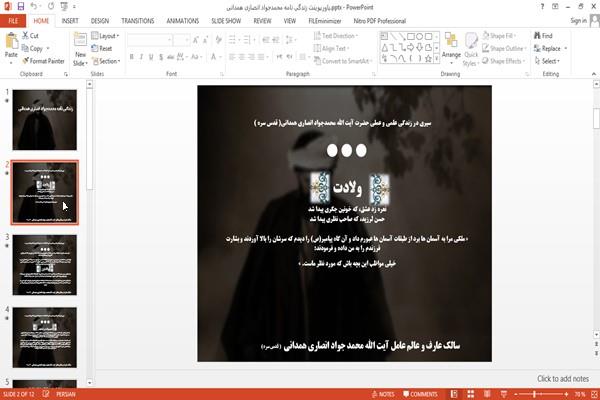Image resolution: width=600 pixels, height=400 pixels.
Task: Click to add notes area
Action: pyautogui.click(x=563, y=379)
